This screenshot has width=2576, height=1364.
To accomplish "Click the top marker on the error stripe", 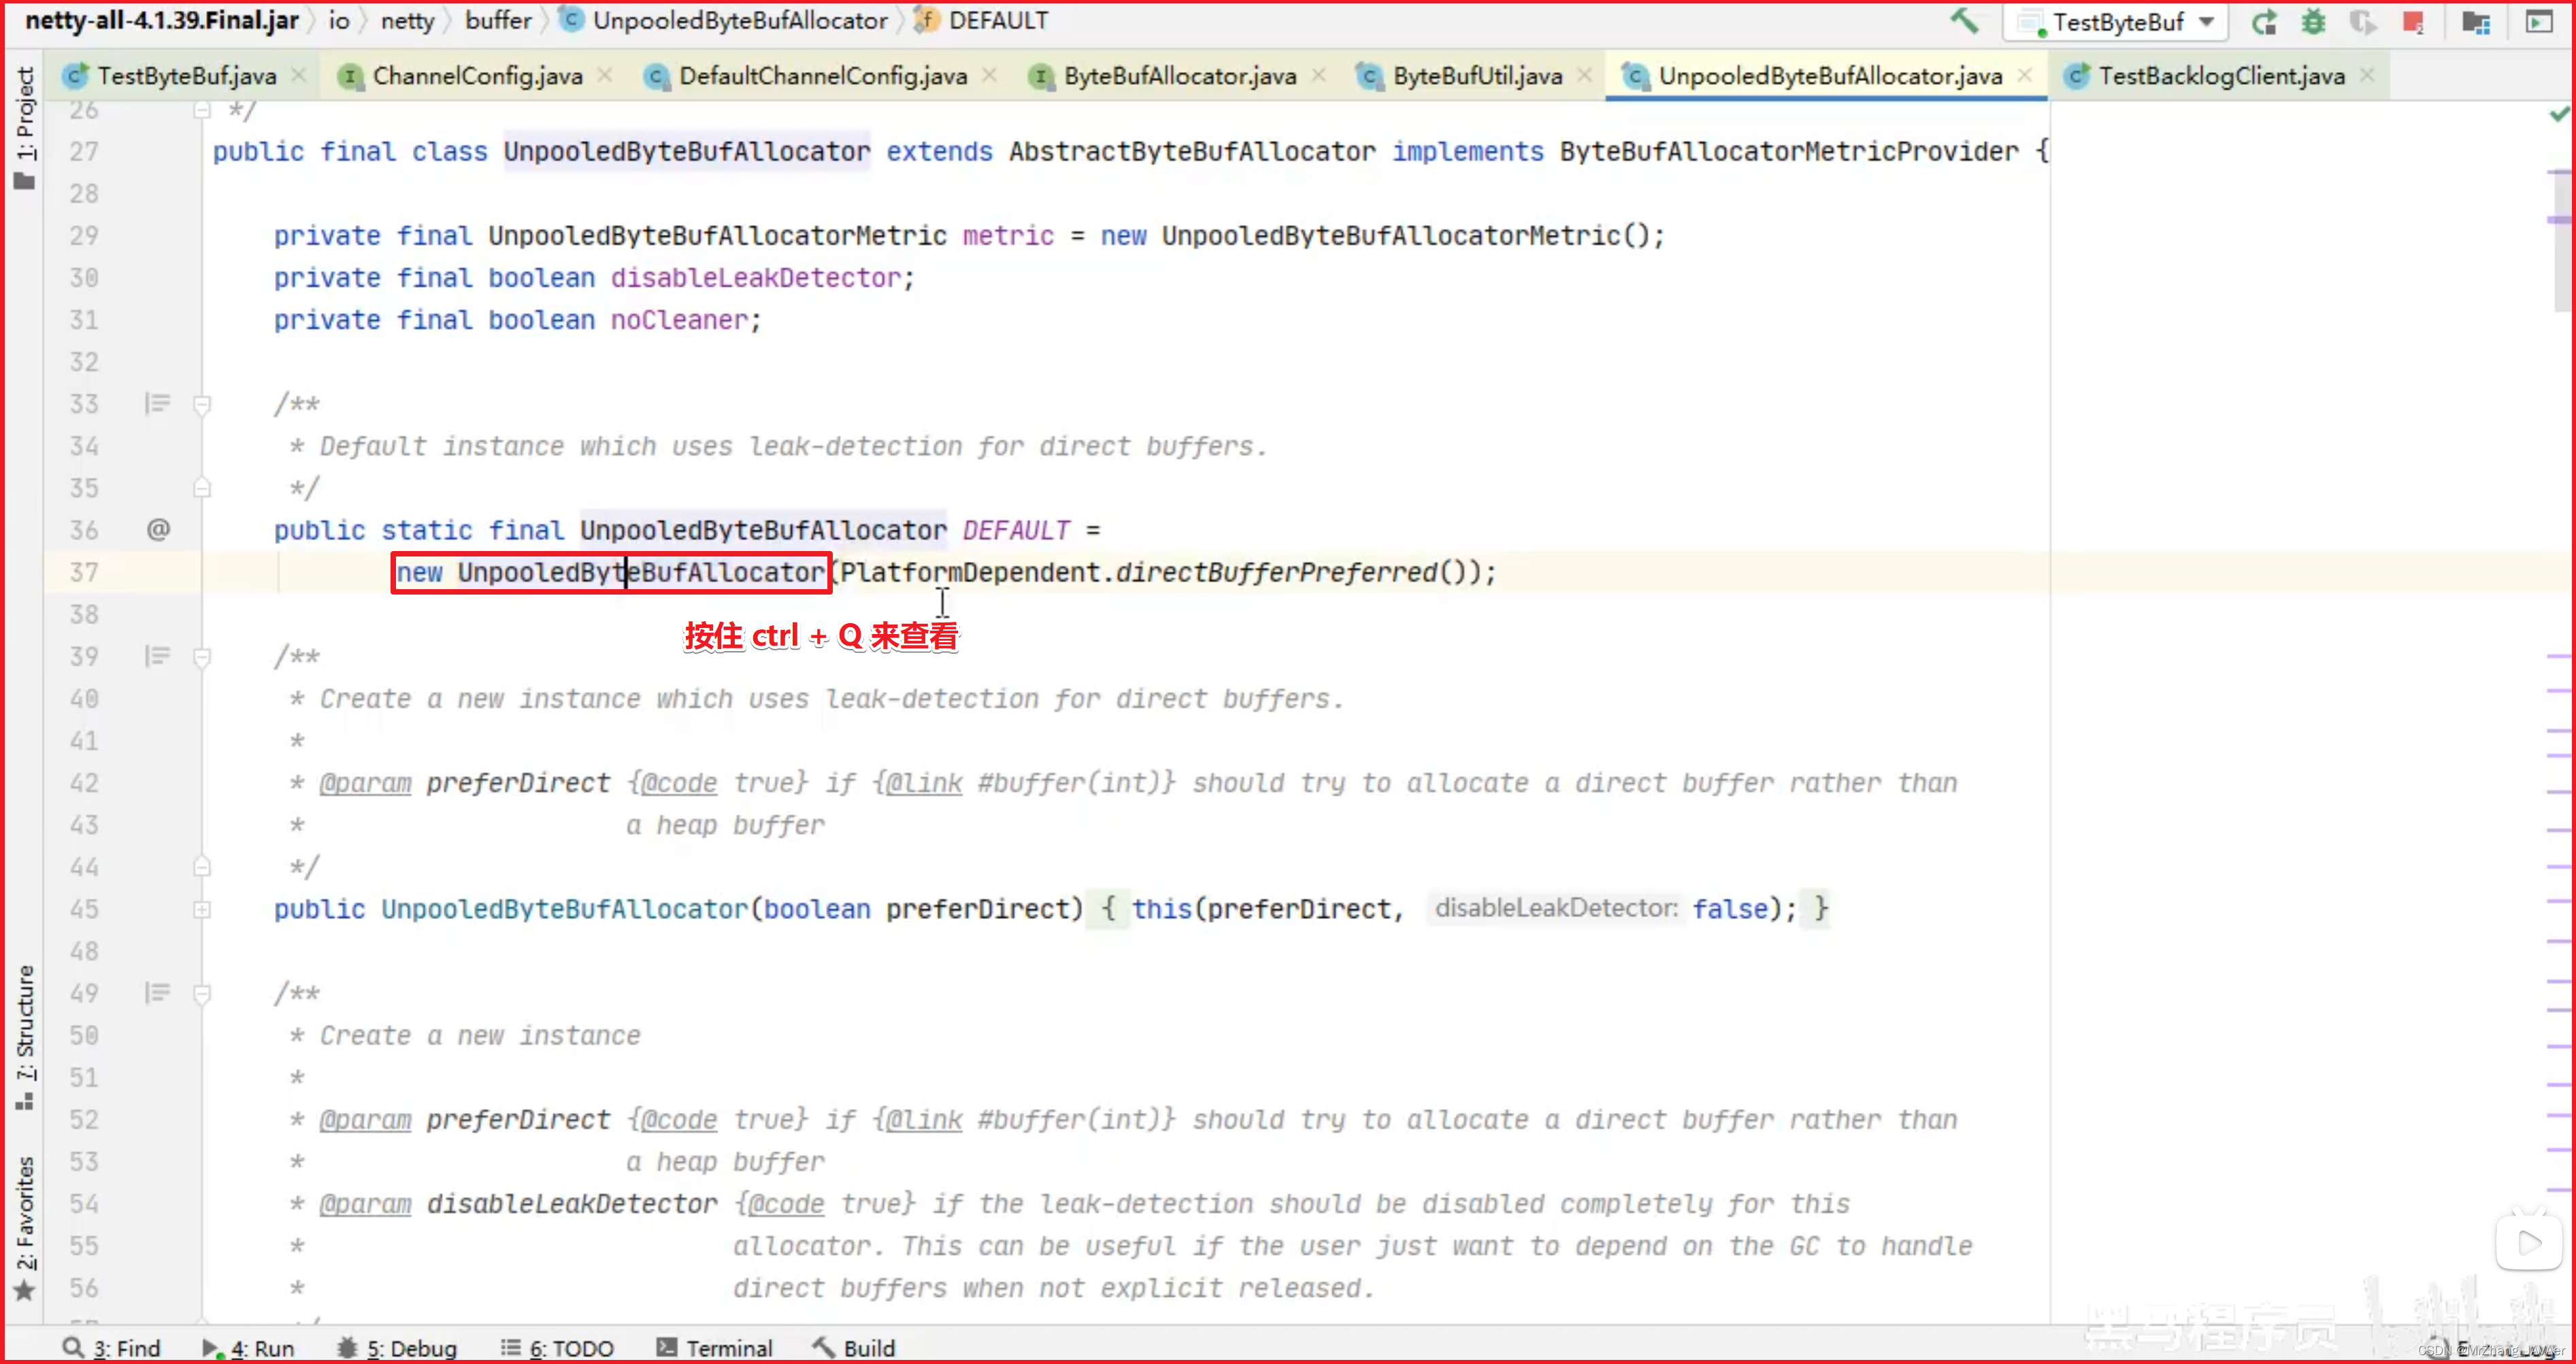I will pyautogui.click(x=2559, y=172).
